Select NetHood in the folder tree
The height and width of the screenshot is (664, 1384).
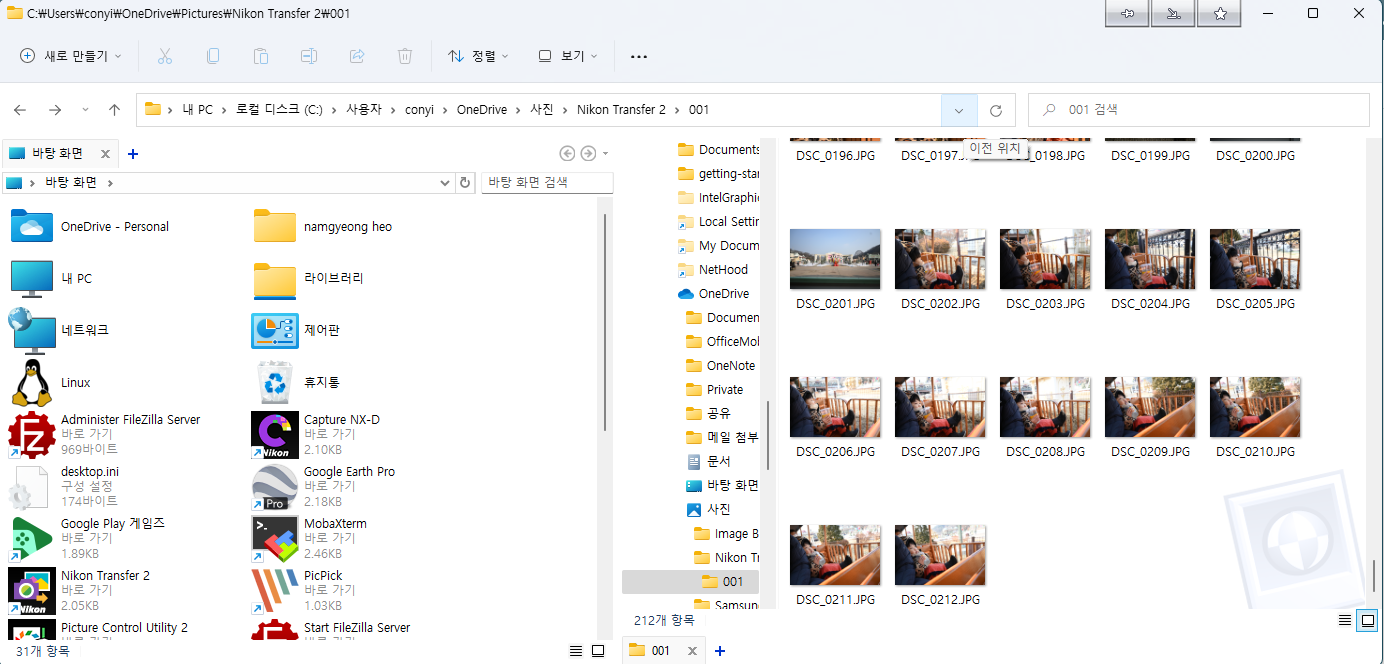point(723,269)
